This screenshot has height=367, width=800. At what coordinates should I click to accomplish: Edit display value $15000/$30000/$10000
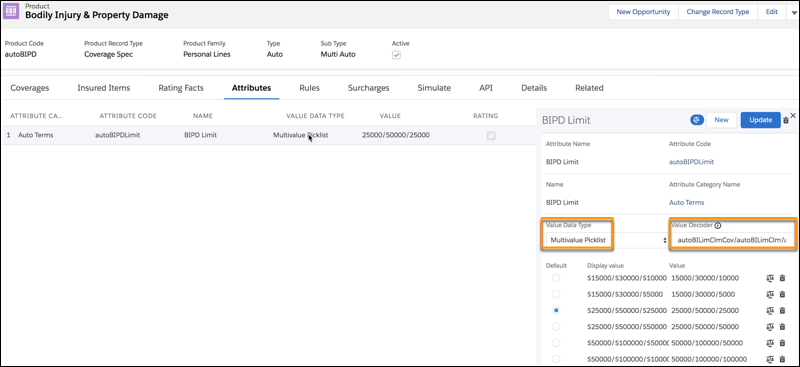click(627, 278)
